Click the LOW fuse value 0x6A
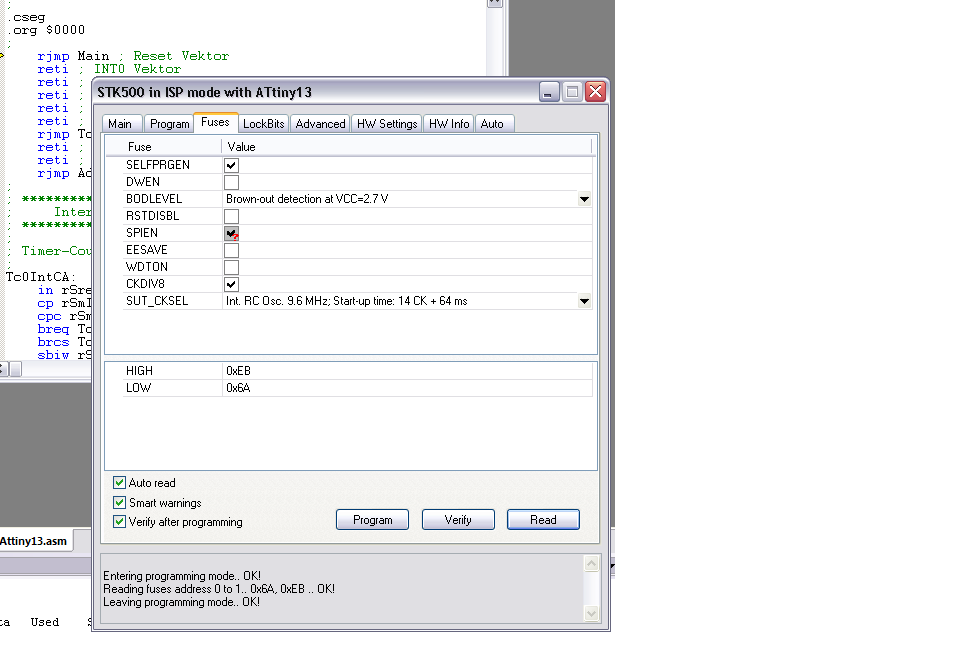The height and width of the screenshot is (648, 972). coord(239,388)
